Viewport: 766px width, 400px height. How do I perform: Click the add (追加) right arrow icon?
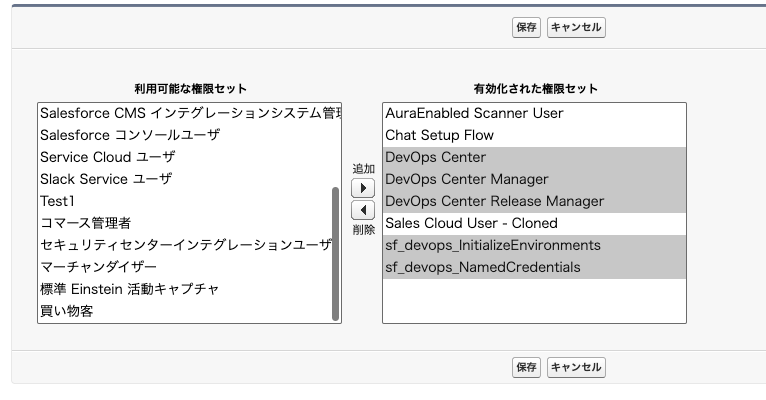363,188
